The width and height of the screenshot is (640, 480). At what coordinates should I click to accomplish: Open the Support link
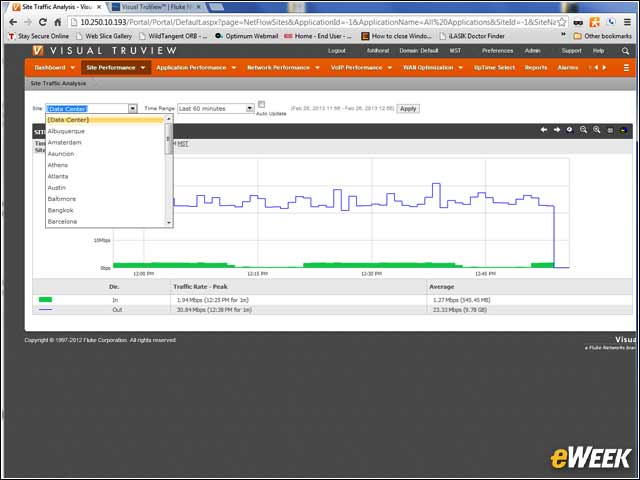571,51
